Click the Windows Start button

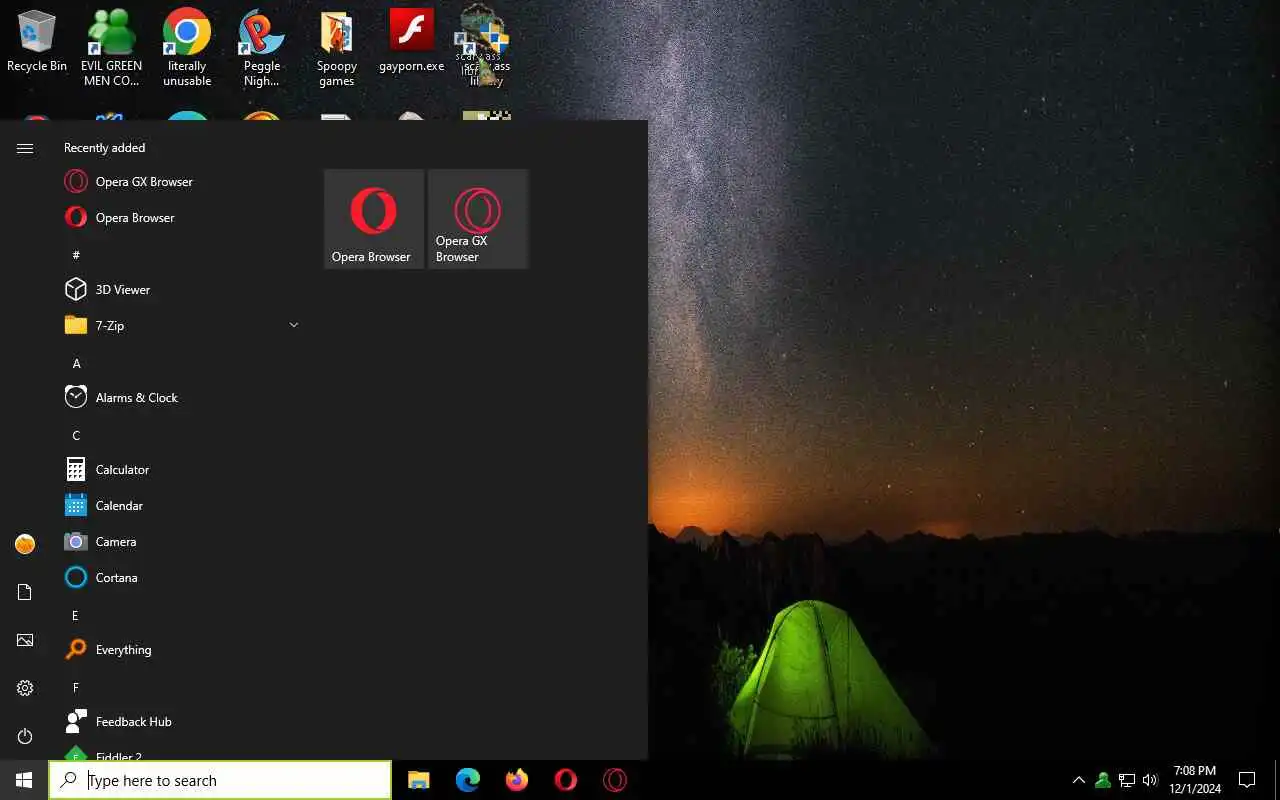pyautogui.click(x=24, y=780)
